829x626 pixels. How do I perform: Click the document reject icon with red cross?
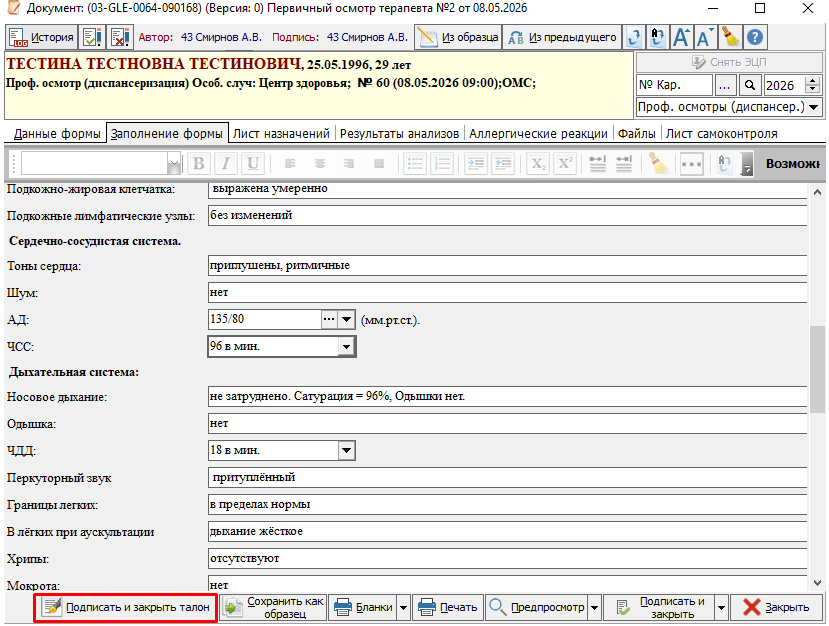click(x=120, y=38)
